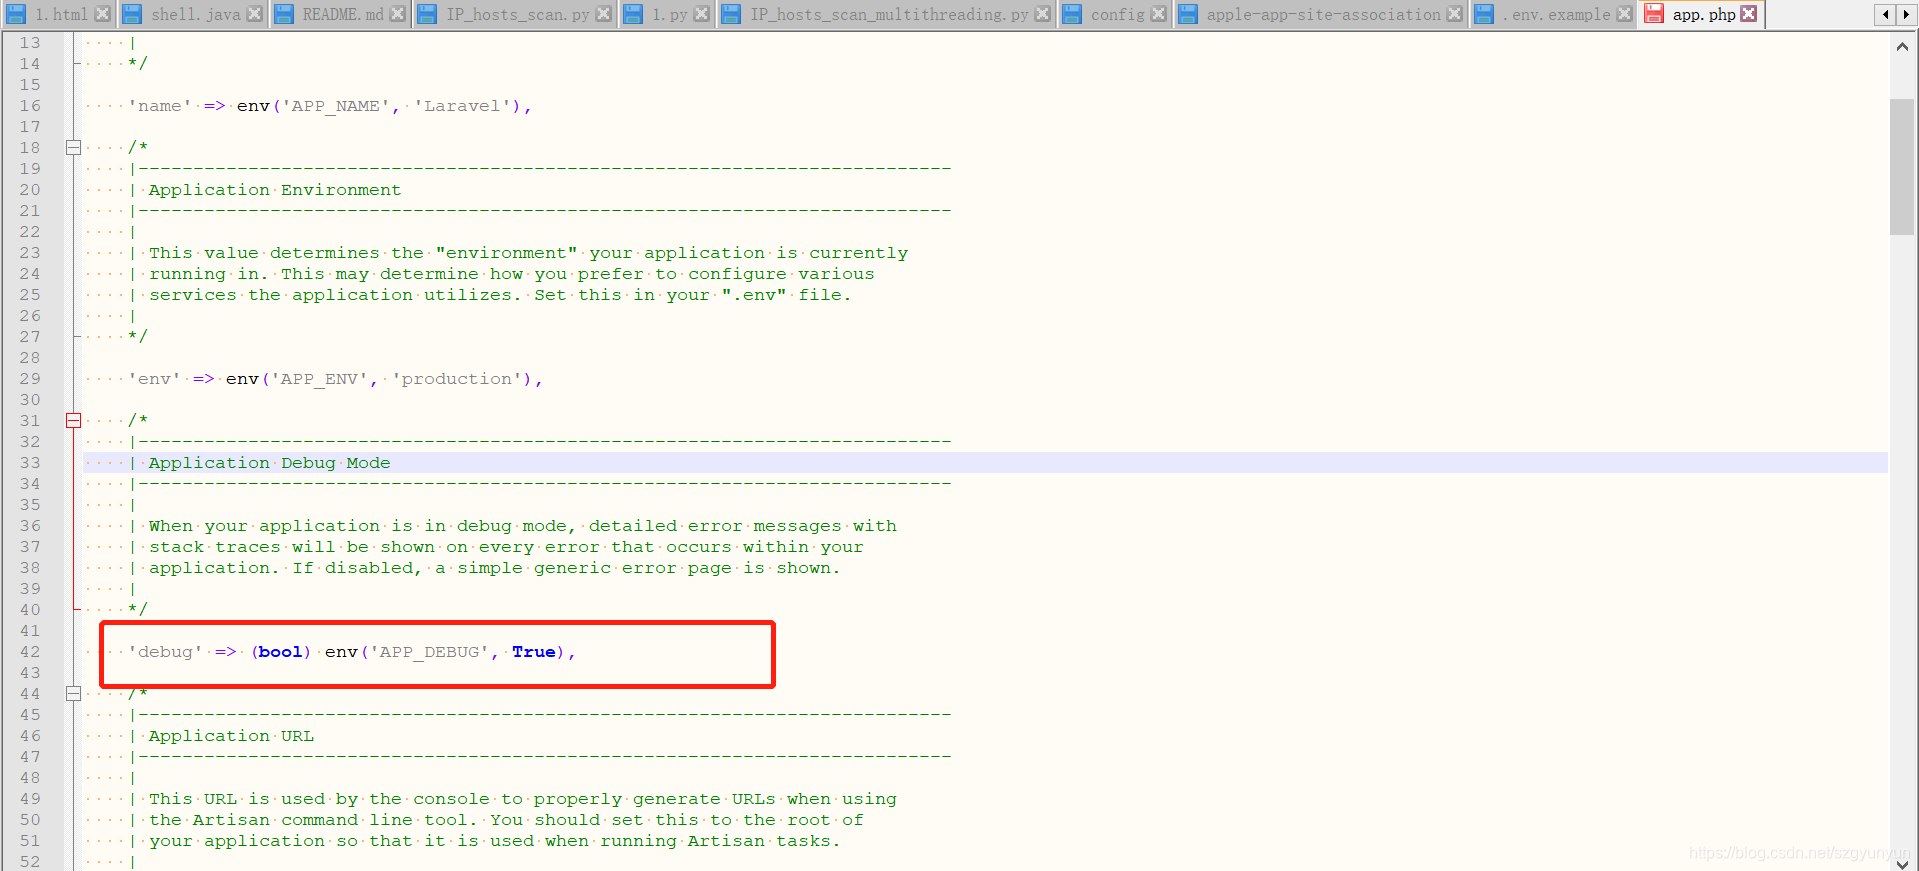The image size is (1919, 871).
Task: Click the save-state icon on the shell.java tab
Action: click(x=132, y=14)
